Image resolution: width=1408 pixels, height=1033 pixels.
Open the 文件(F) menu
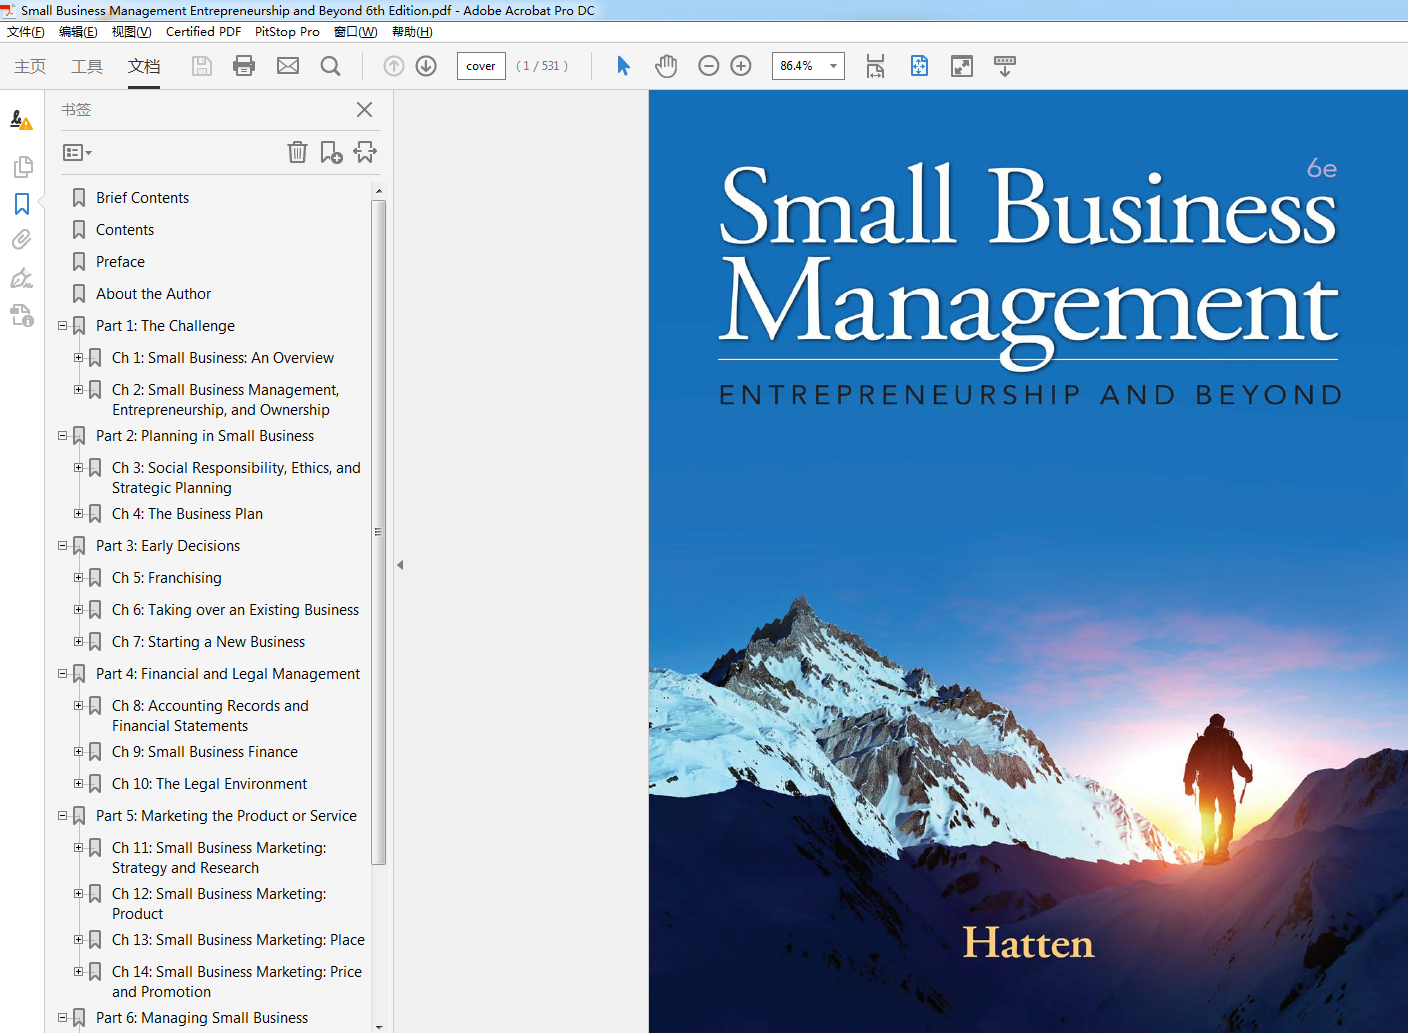[x=26, y=32]
